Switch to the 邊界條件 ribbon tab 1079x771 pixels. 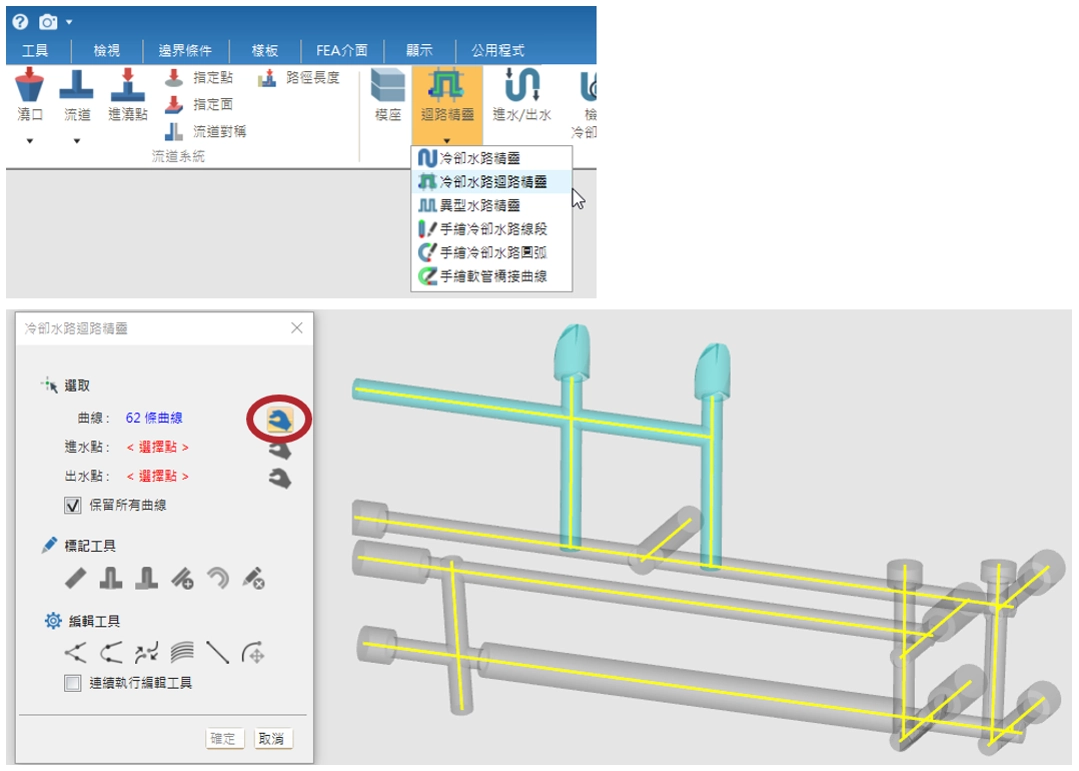click(x=185, y=50)
